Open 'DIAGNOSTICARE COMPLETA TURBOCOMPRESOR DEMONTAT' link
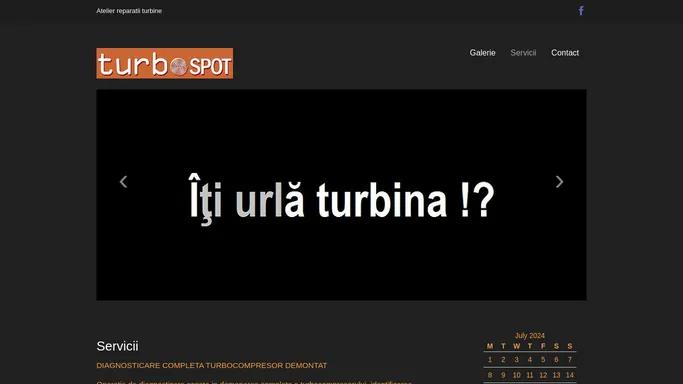 (x=212, y=365)
